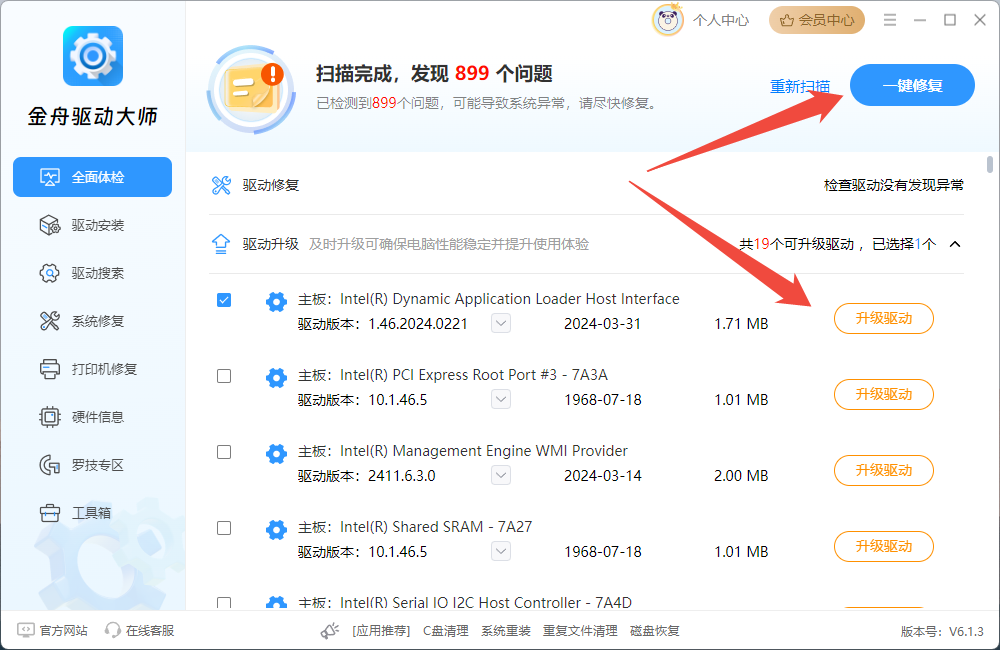The height and width of the screenshot is (650, 1000).
Task: Click the 官方网站 monitor icon
Action: coord(26,630)
